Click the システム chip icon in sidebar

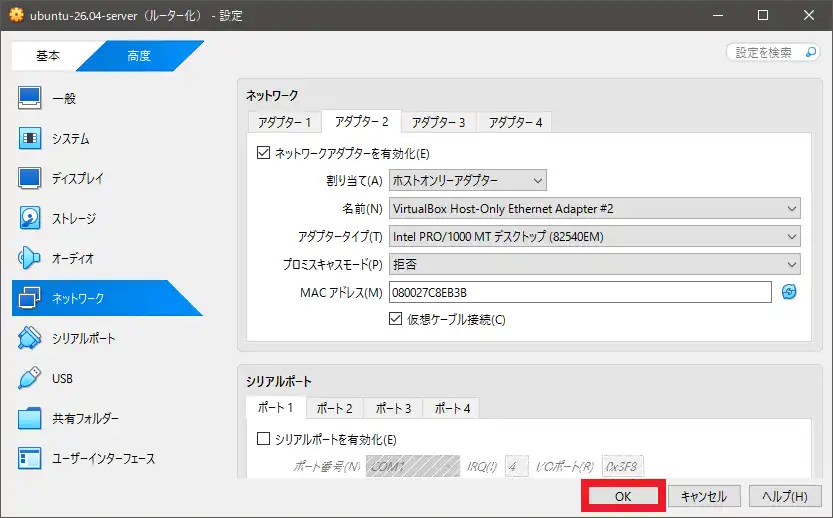pyautogui.click(x=29, y=138)
